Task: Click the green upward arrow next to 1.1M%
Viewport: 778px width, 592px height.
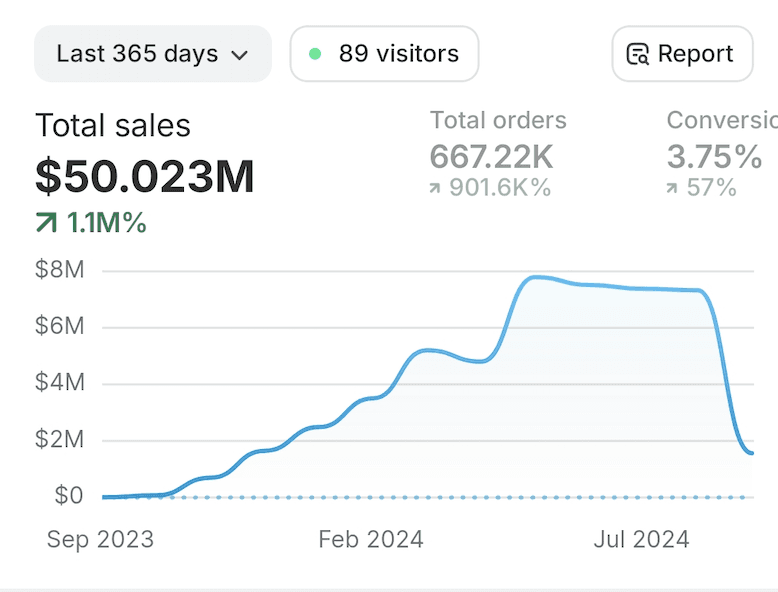Action: tap(47, 222)
